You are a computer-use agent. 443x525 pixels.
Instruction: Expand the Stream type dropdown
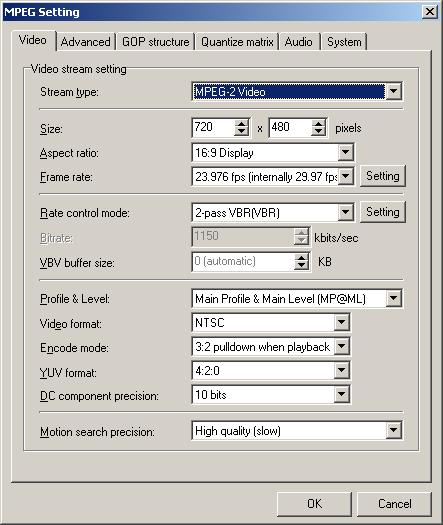tap(393, 91)
